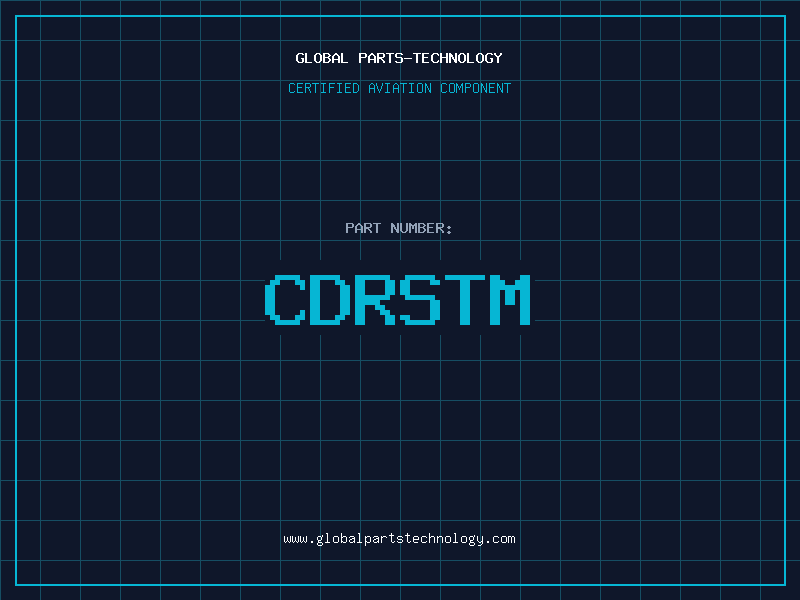800x600 pixels.
Task: Open the www.globalpartstechnology.com link
Action: pos(399,539)
